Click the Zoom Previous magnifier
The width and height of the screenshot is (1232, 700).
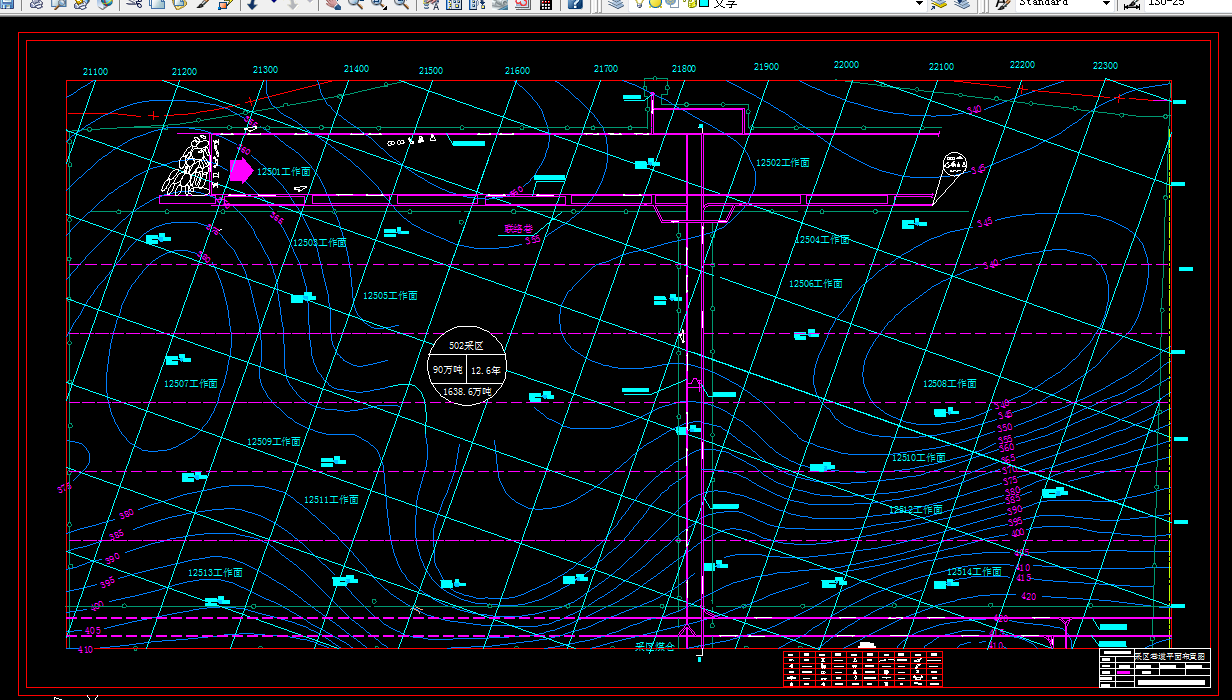pos(401,3)
